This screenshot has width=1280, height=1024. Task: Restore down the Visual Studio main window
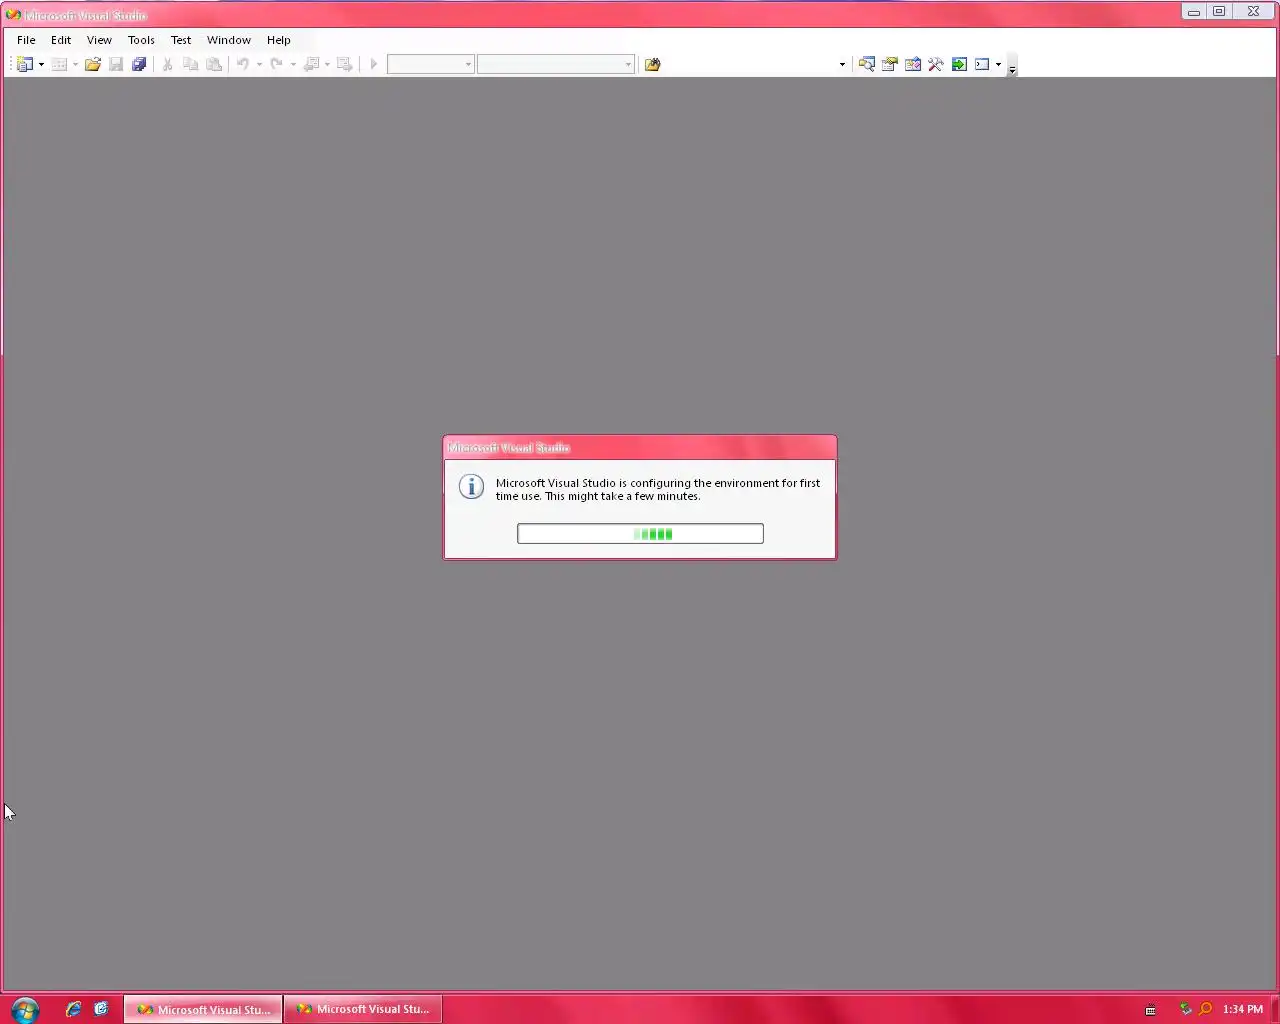coord(1219,11)
